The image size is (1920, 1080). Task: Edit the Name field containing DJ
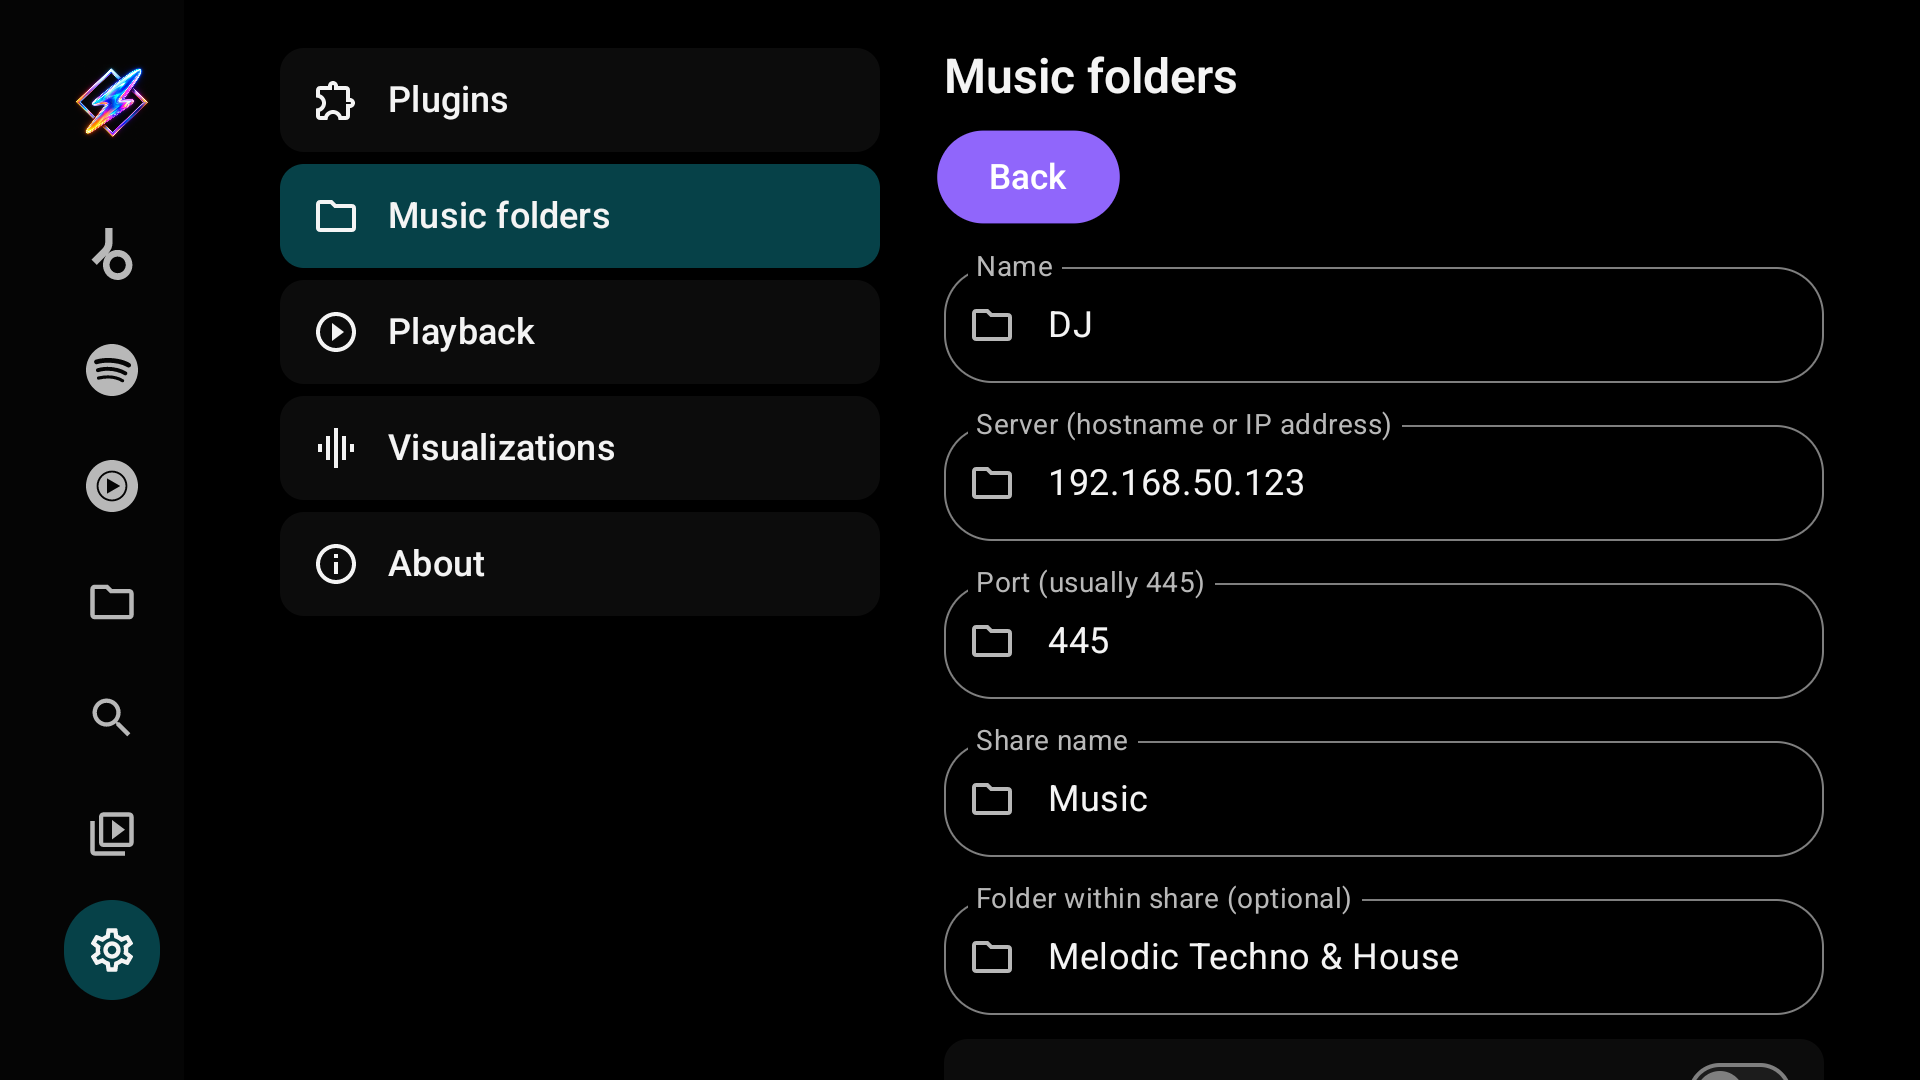(x=1383, y=325)
